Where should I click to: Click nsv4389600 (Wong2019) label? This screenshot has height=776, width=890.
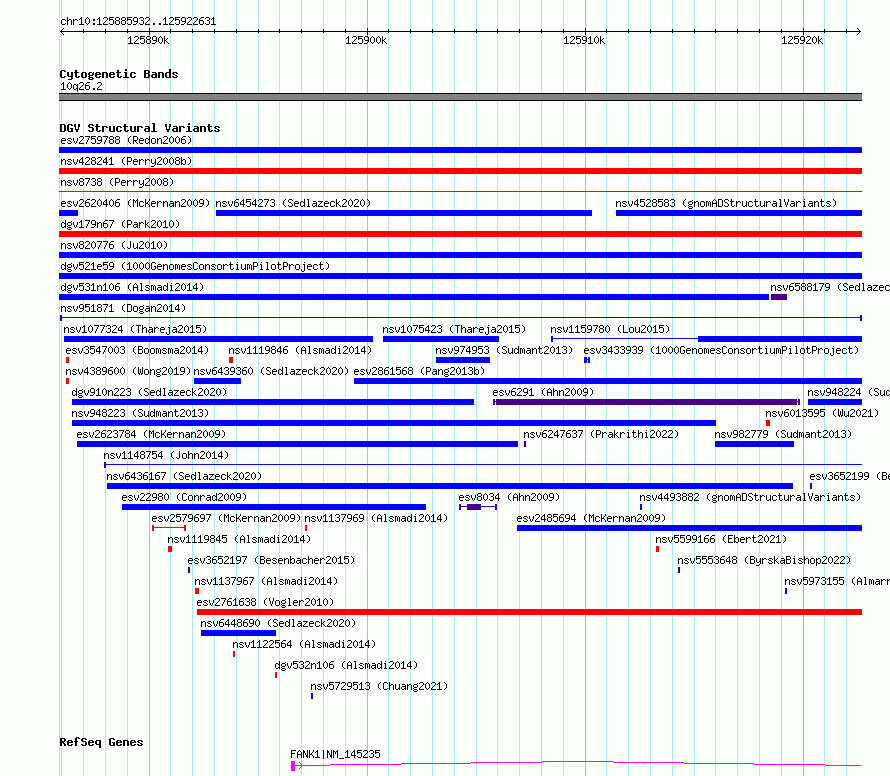(x=128, y=371)
